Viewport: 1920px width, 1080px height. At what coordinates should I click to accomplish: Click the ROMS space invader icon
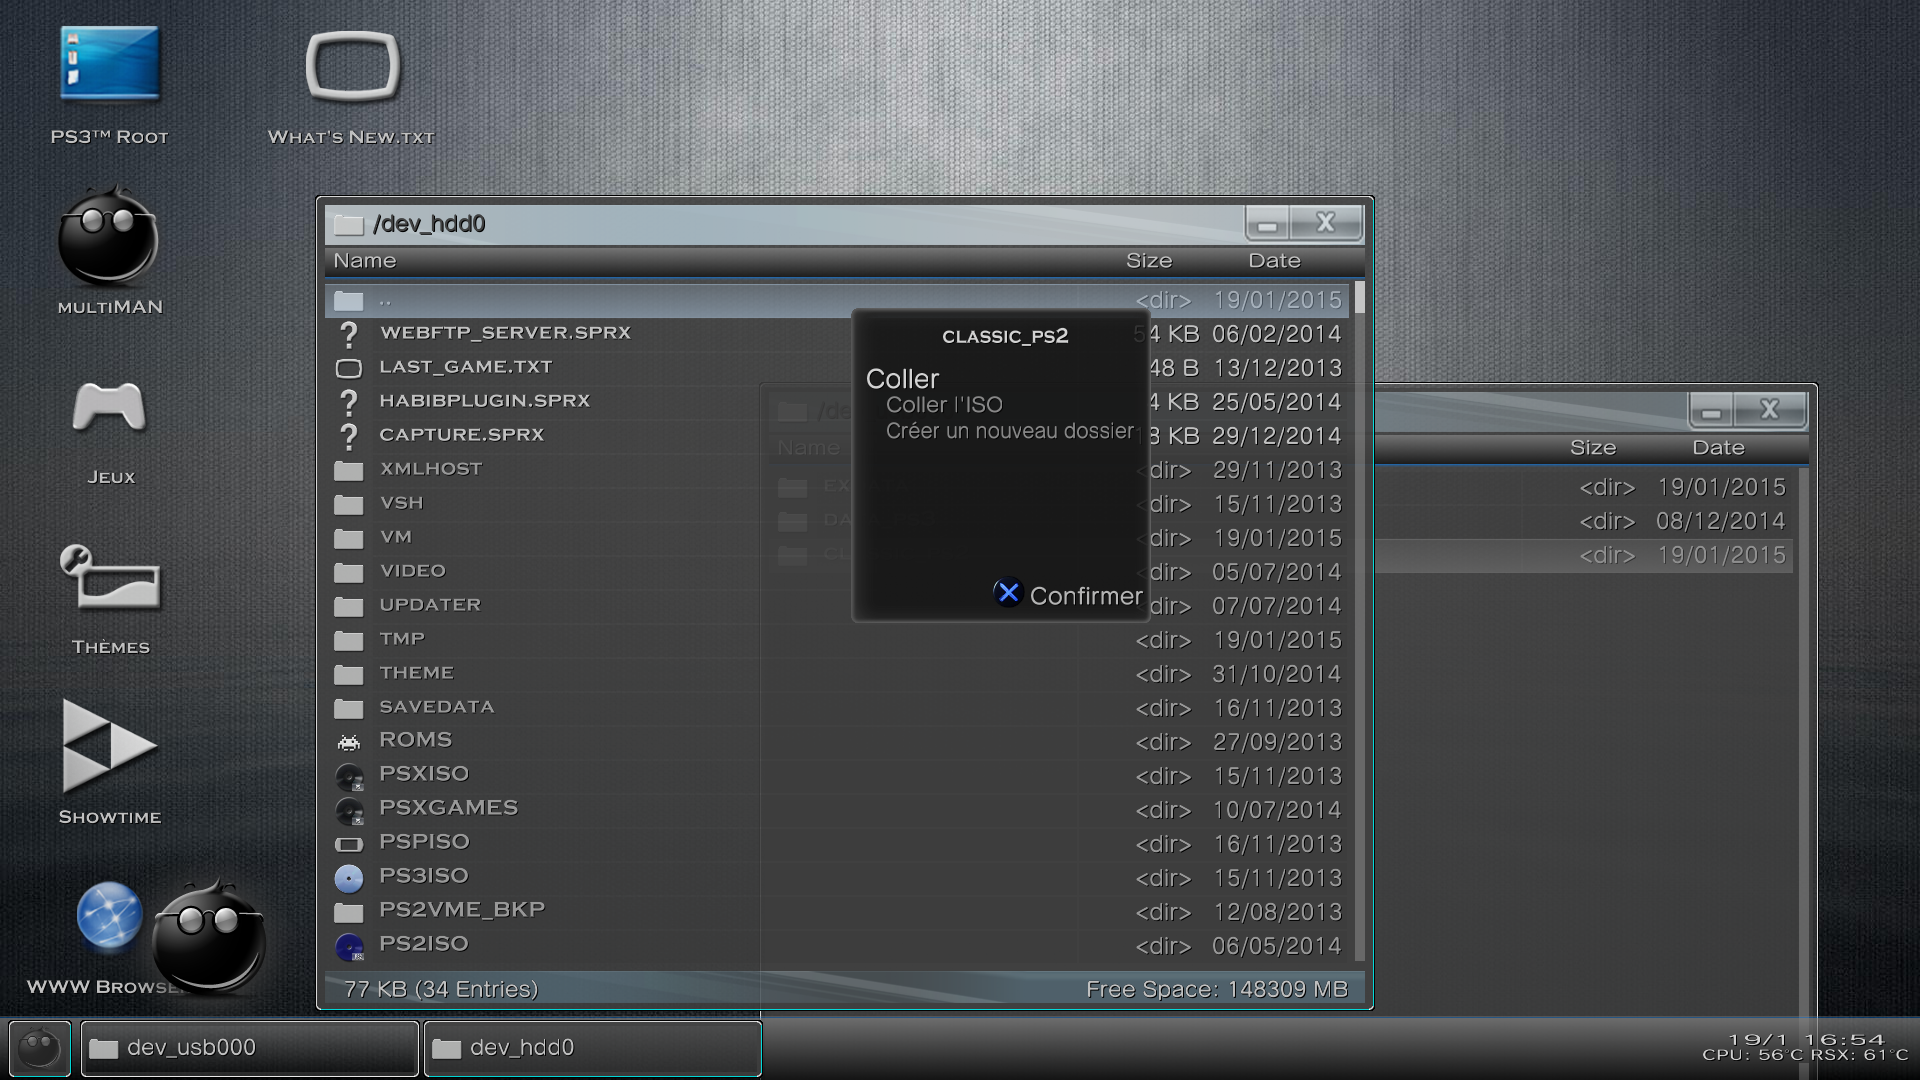pos(348,742)
